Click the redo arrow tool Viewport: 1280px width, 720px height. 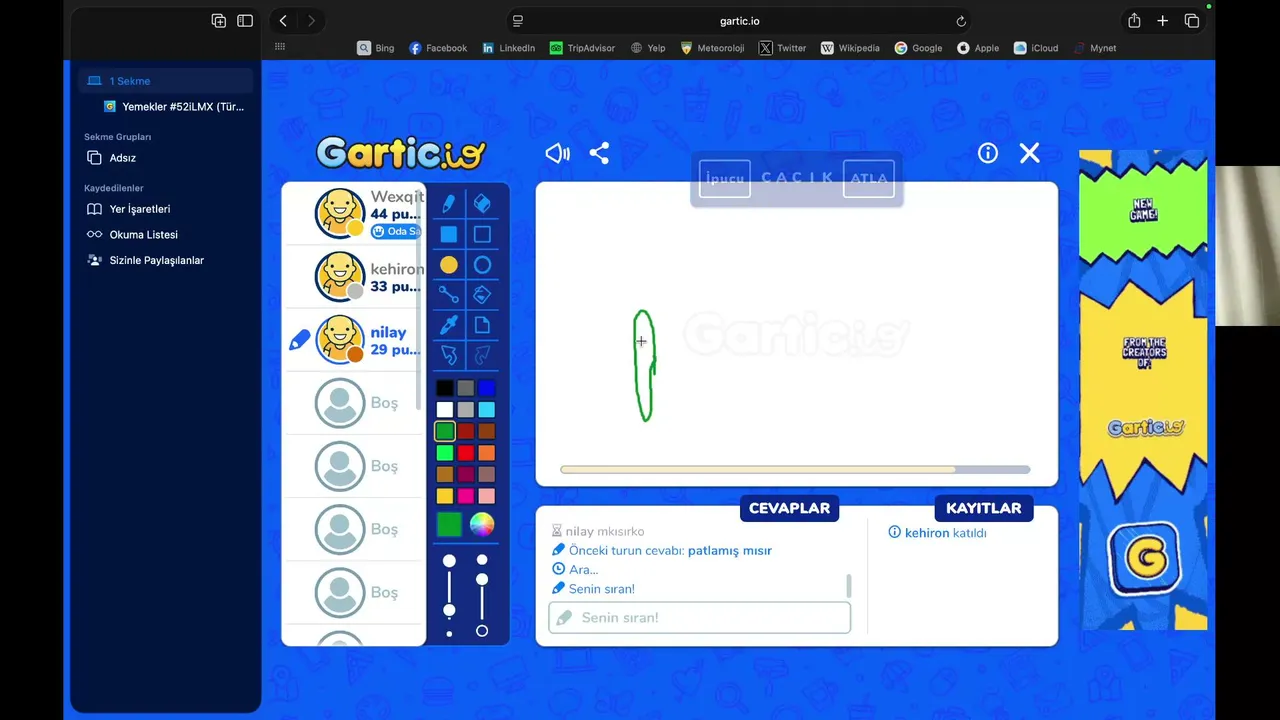[x=482, y=355]
